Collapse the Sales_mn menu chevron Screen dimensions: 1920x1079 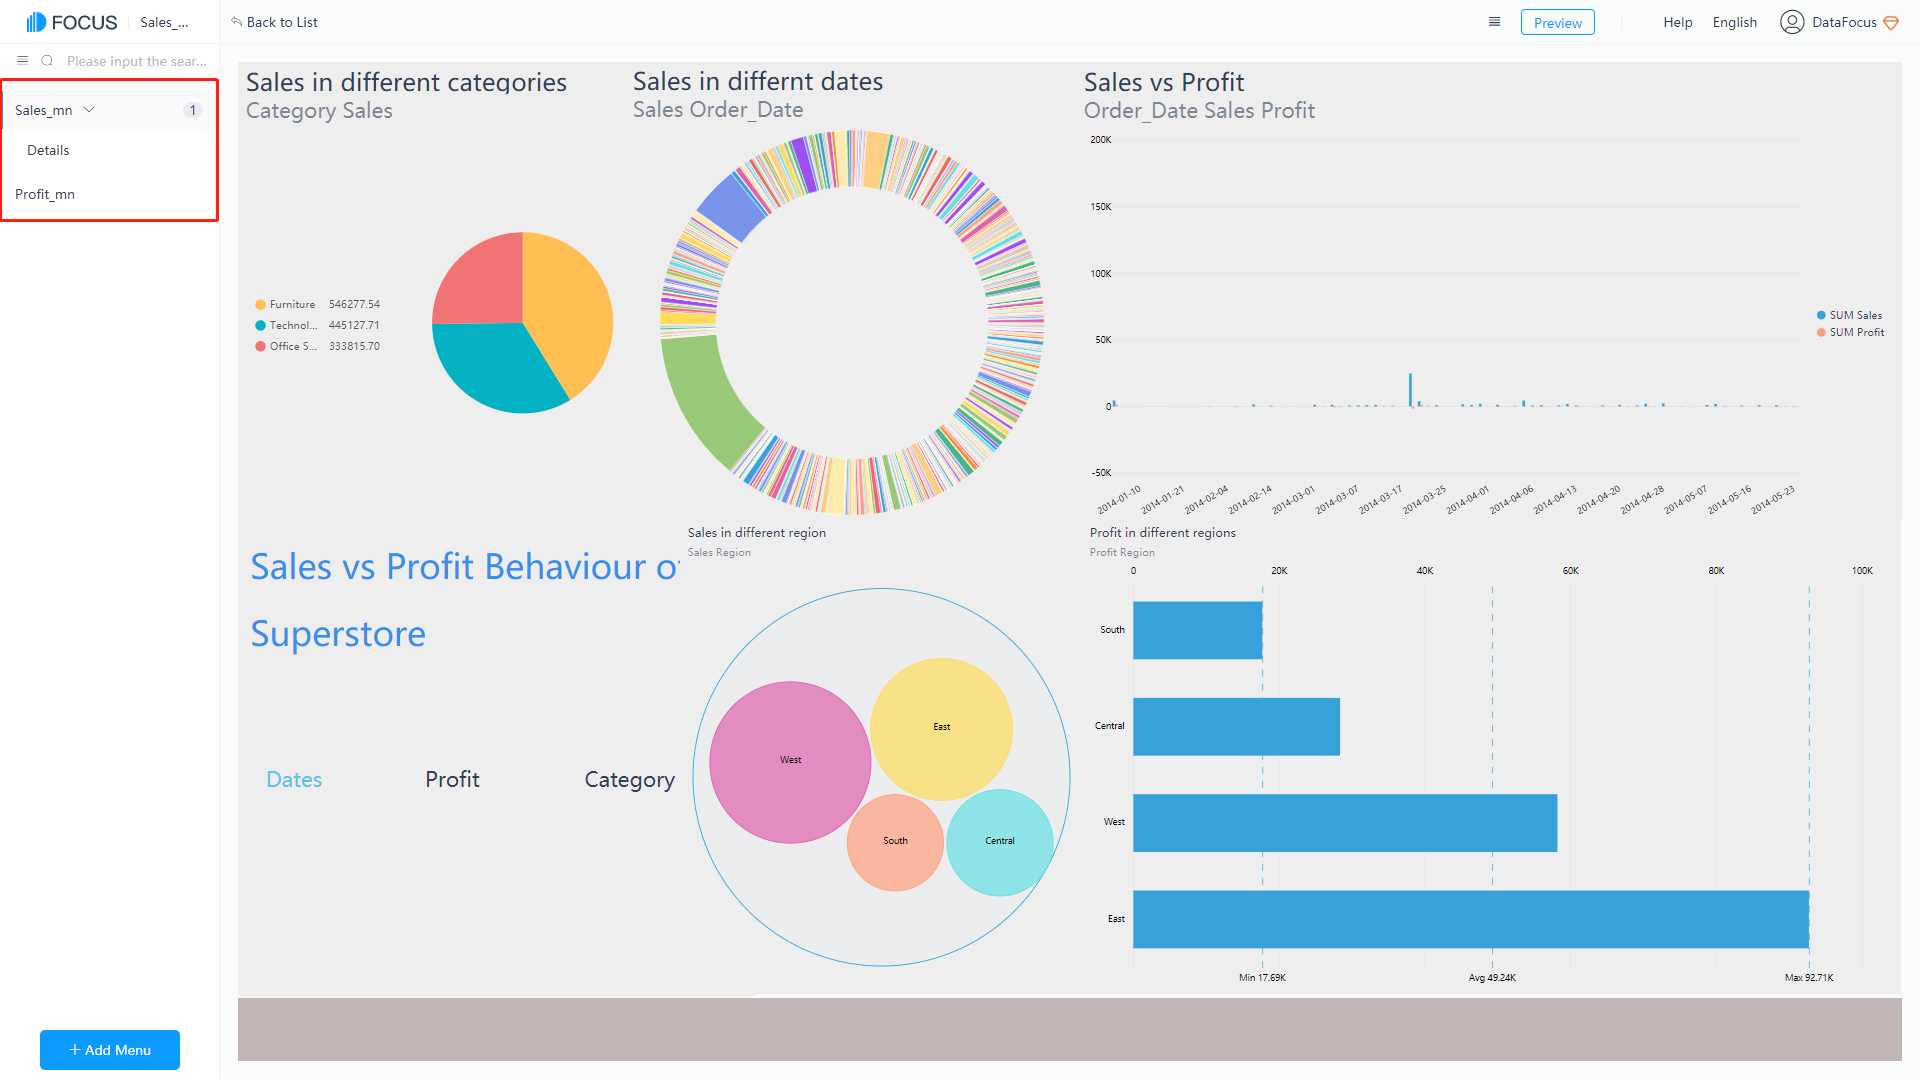pos(89,110)
